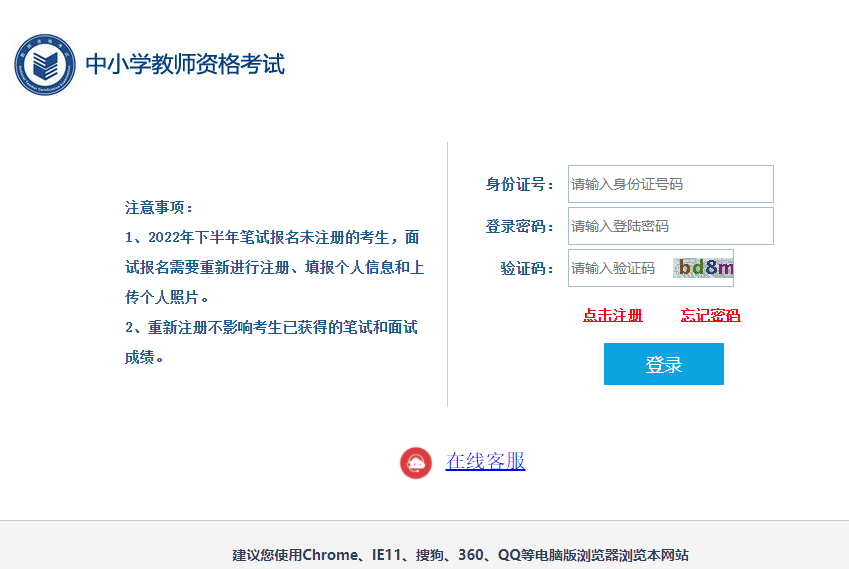Focus the ID number input field
The image size is (849, 569).
[670, 184]
